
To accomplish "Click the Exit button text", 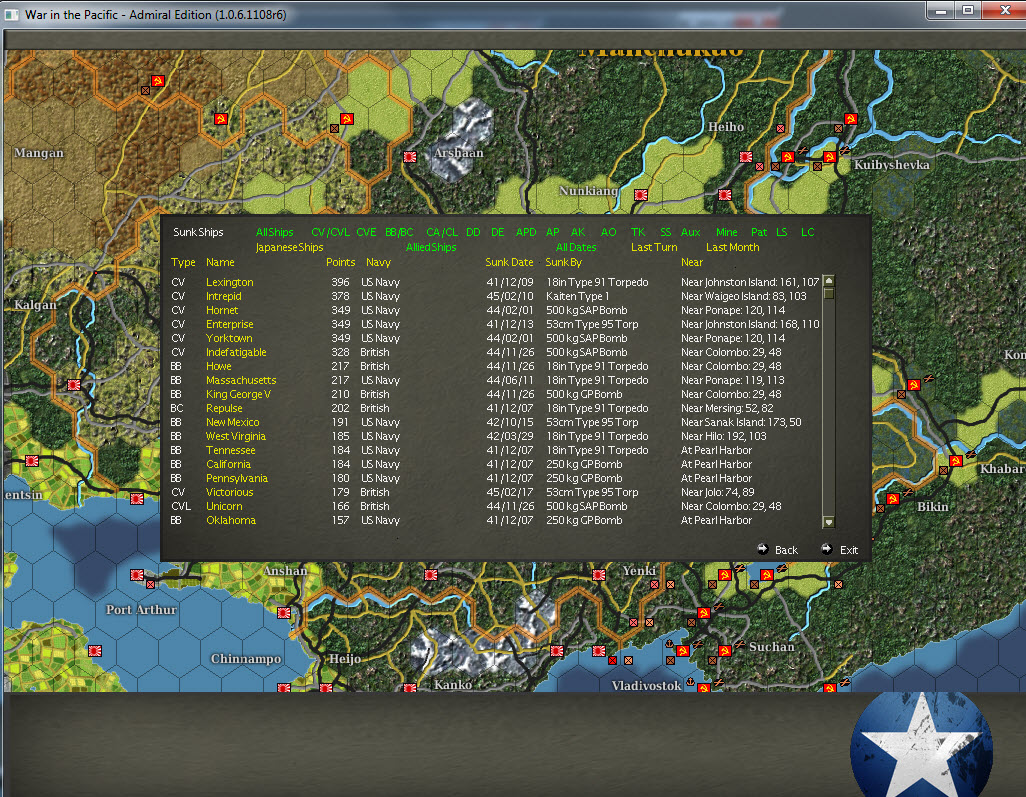I will point(849,550).
